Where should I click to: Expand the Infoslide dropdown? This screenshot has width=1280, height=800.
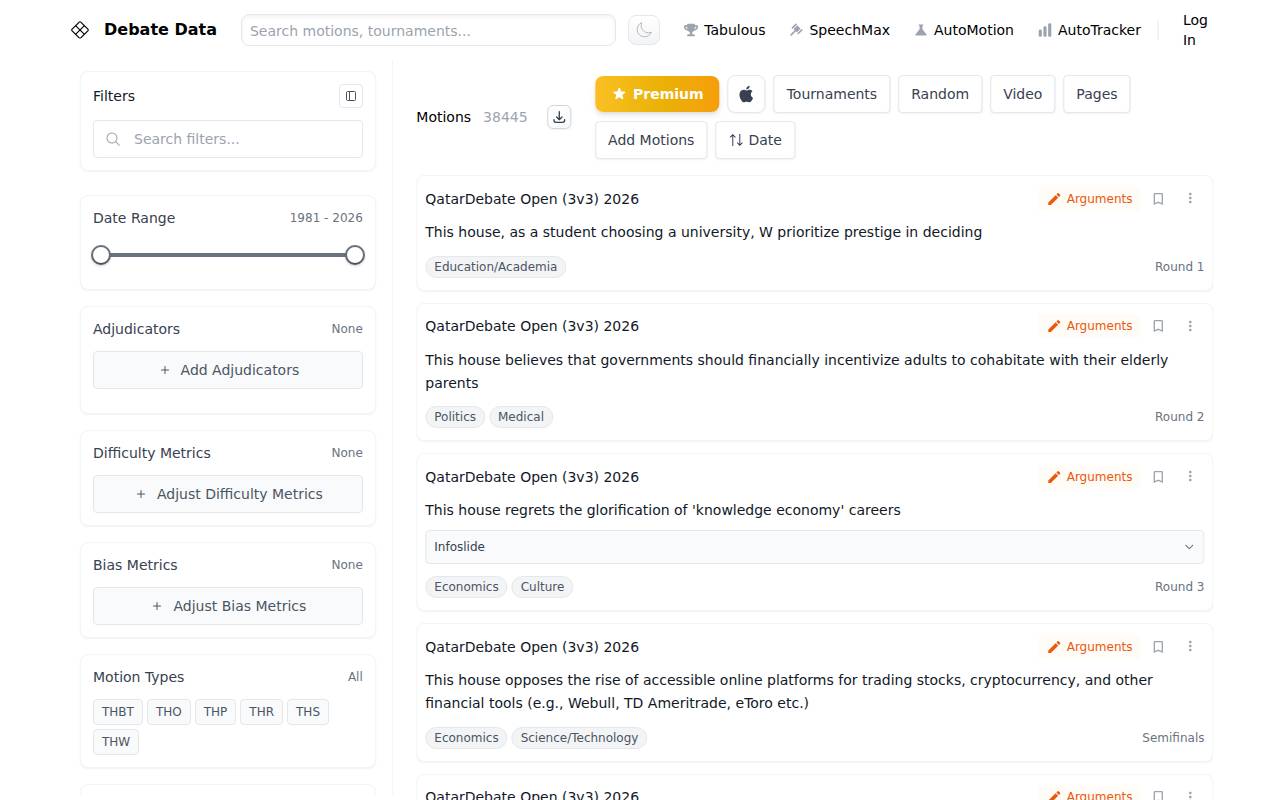(814, 547)
